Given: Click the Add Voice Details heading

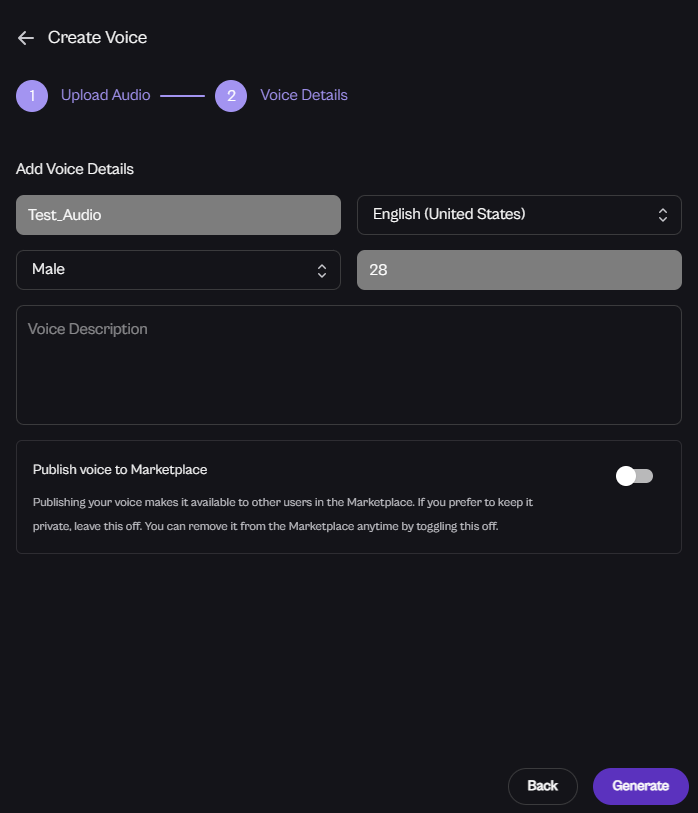Looking at the screenshot, I should (x=75, y=169).
